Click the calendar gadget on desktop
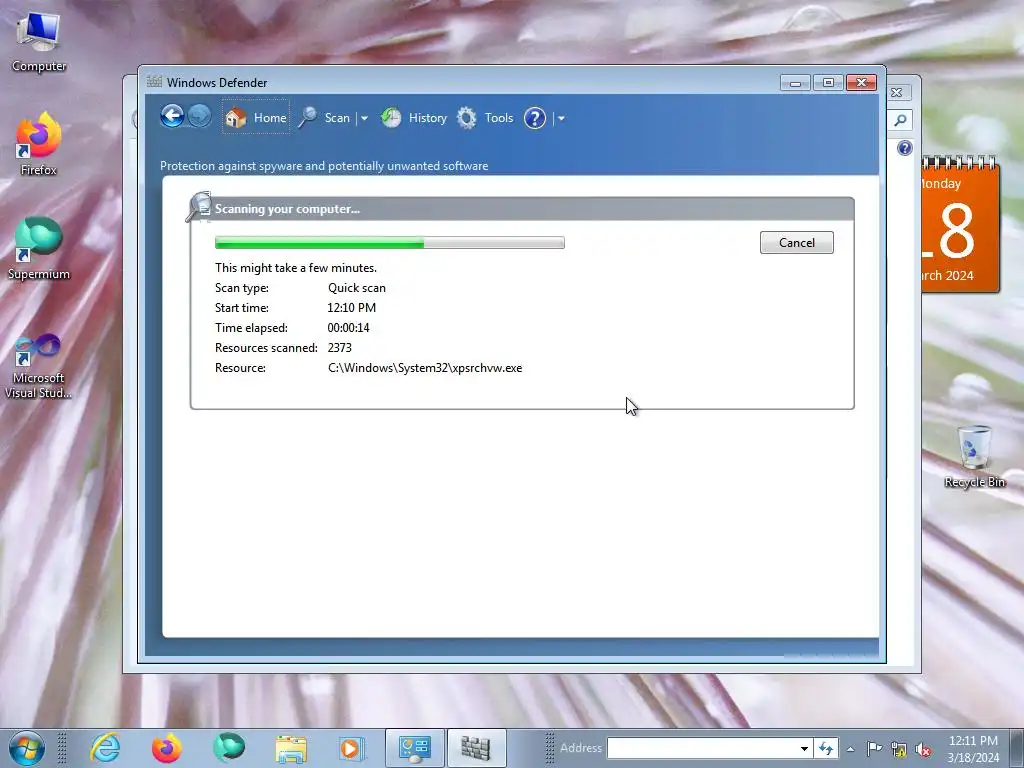Image resolution: width=1024 pixels, height=768 pixels. click(x=961, y=224)
